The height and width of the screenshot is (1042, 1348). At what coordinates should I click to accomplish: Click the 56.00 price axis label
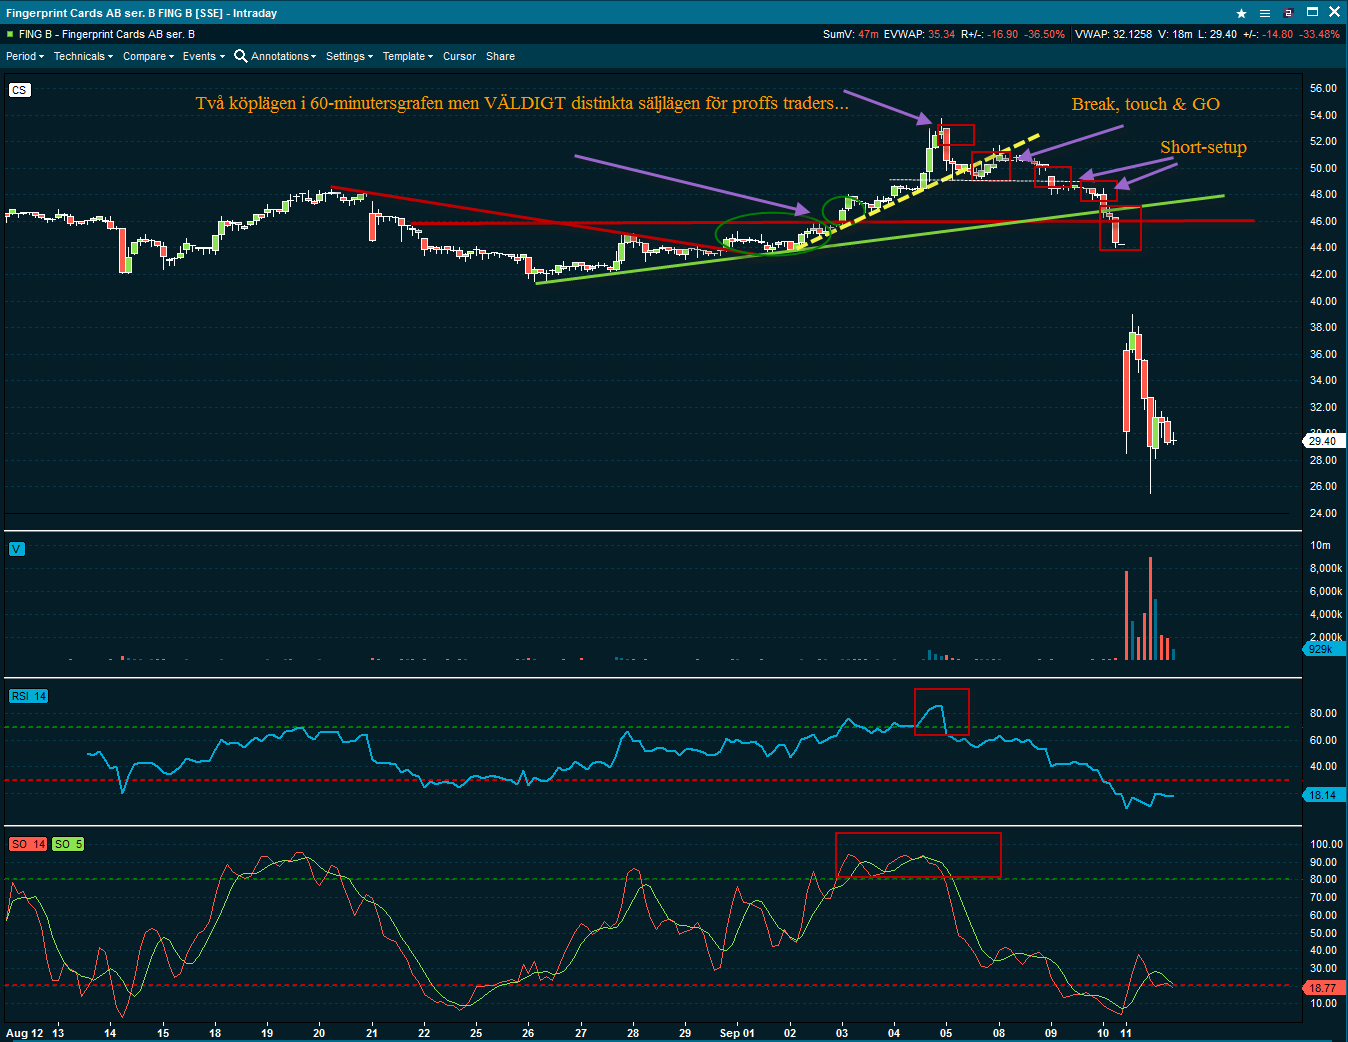coord(1323,88)
